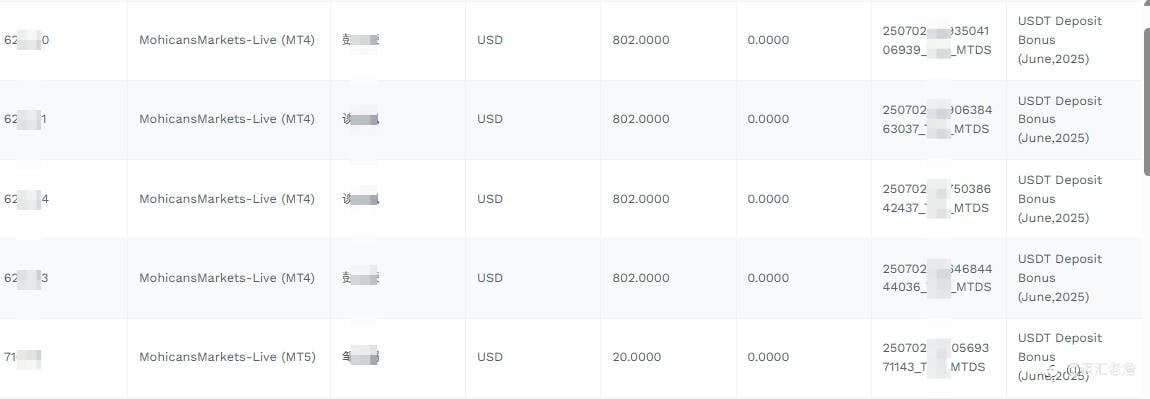The height and width of the screenshot is (399, 1150).
Task: Click the order ID containing 44036
Action: [937, 278]
